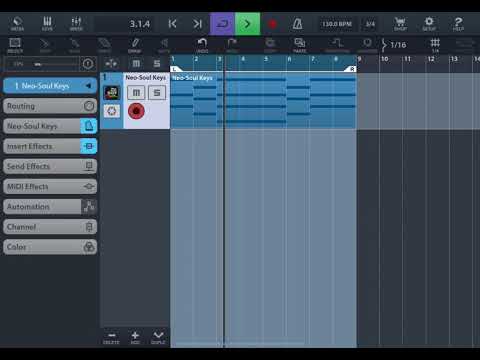The width and height of the screenshot is (480, 360).
Task: Open the Help question mark
Action: (x=458, y=24)
